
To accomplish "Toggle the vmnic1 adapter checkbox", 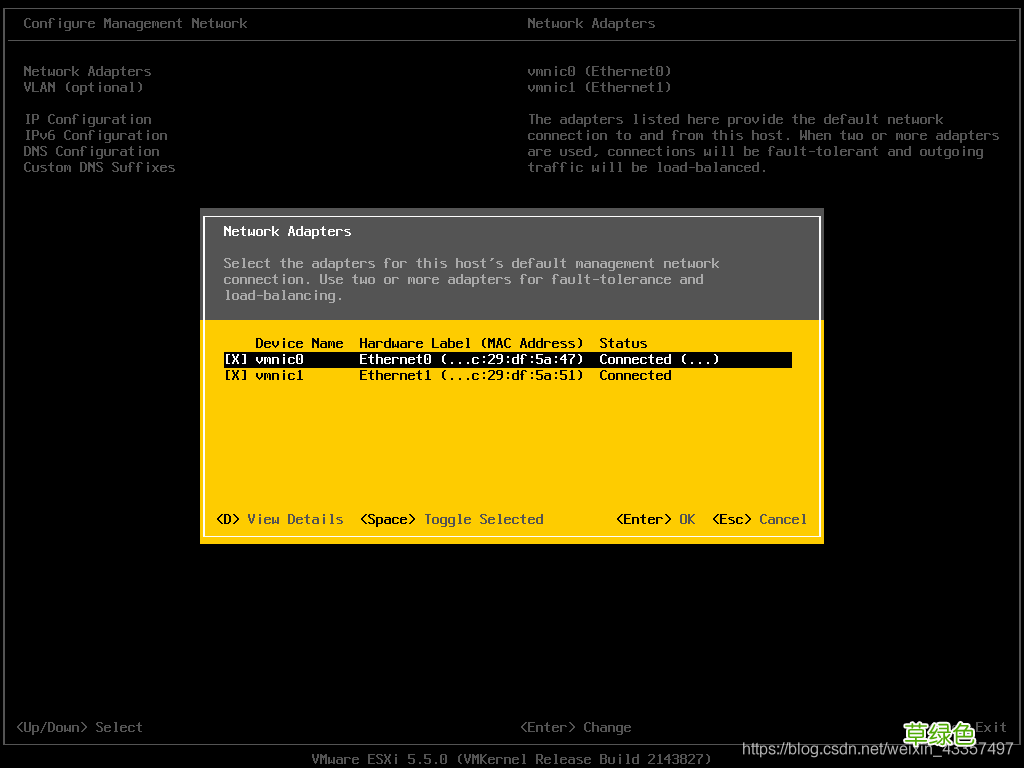I will tap(236, 376).
